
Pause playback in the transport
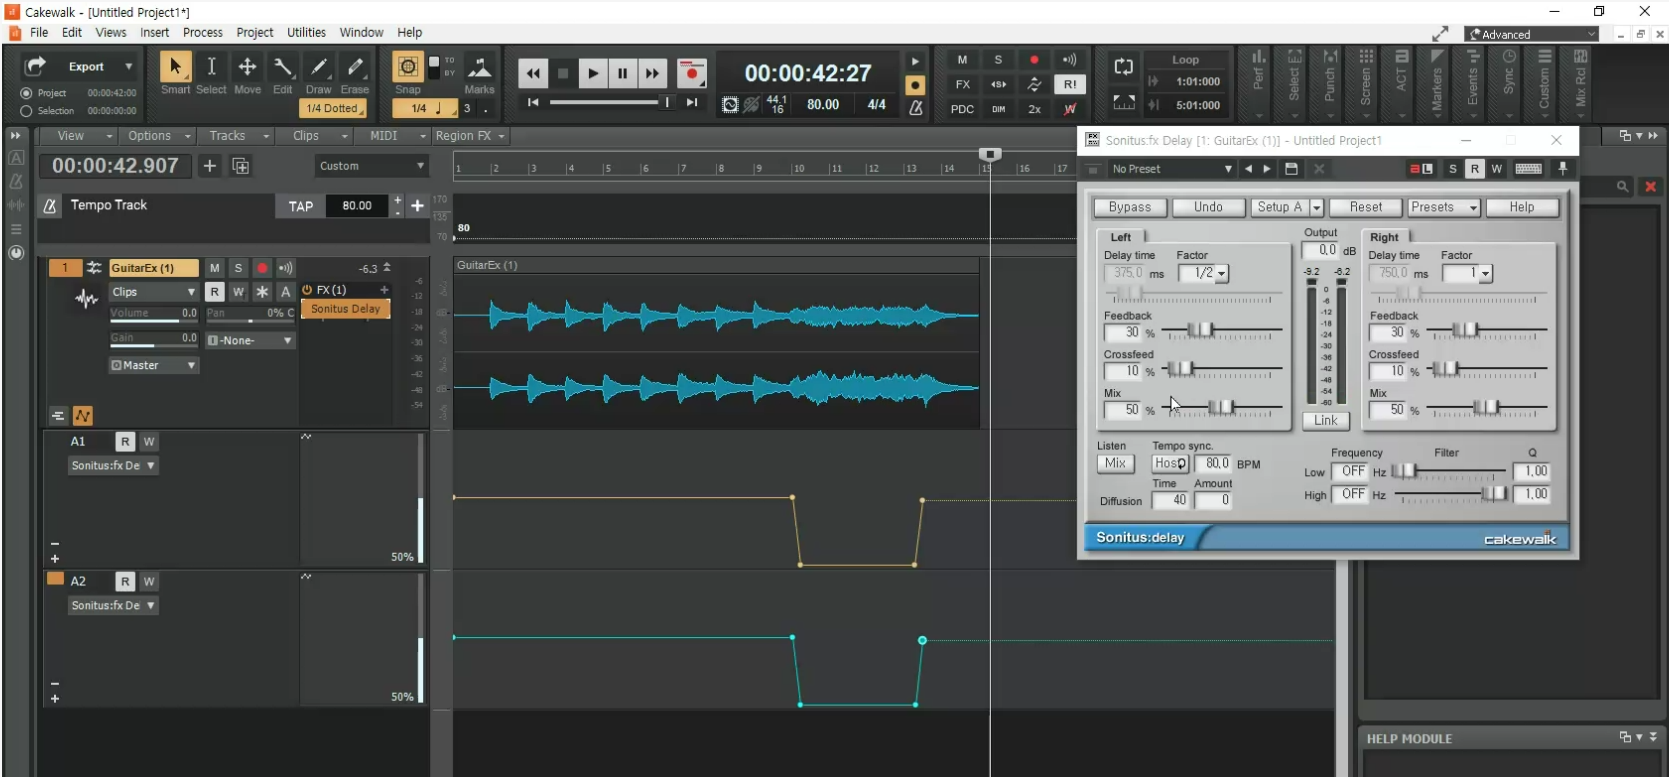(x=622, y=73)
